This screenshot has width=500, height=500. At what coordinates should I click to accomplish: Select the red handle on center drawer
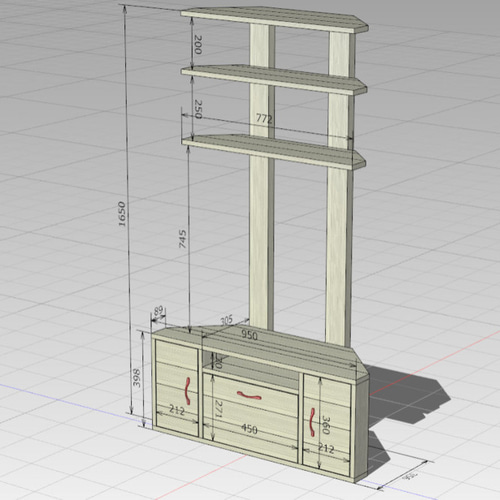pyautogui.click(x=249, y=395)
